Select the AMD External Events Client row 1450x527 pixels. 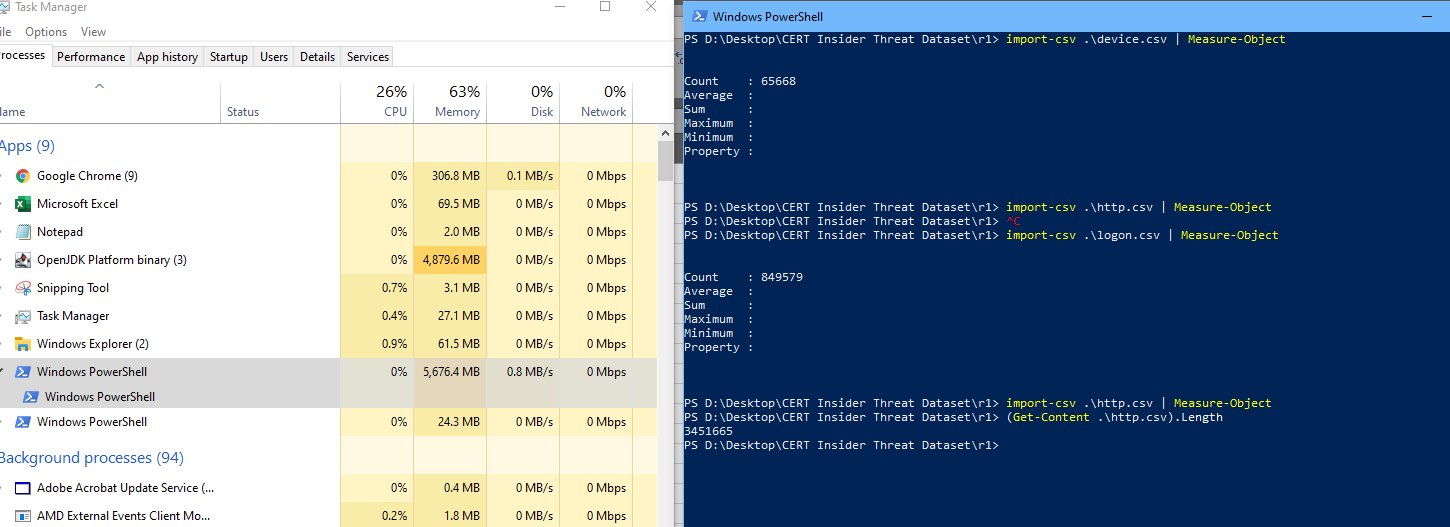click(x=329, y=516)
